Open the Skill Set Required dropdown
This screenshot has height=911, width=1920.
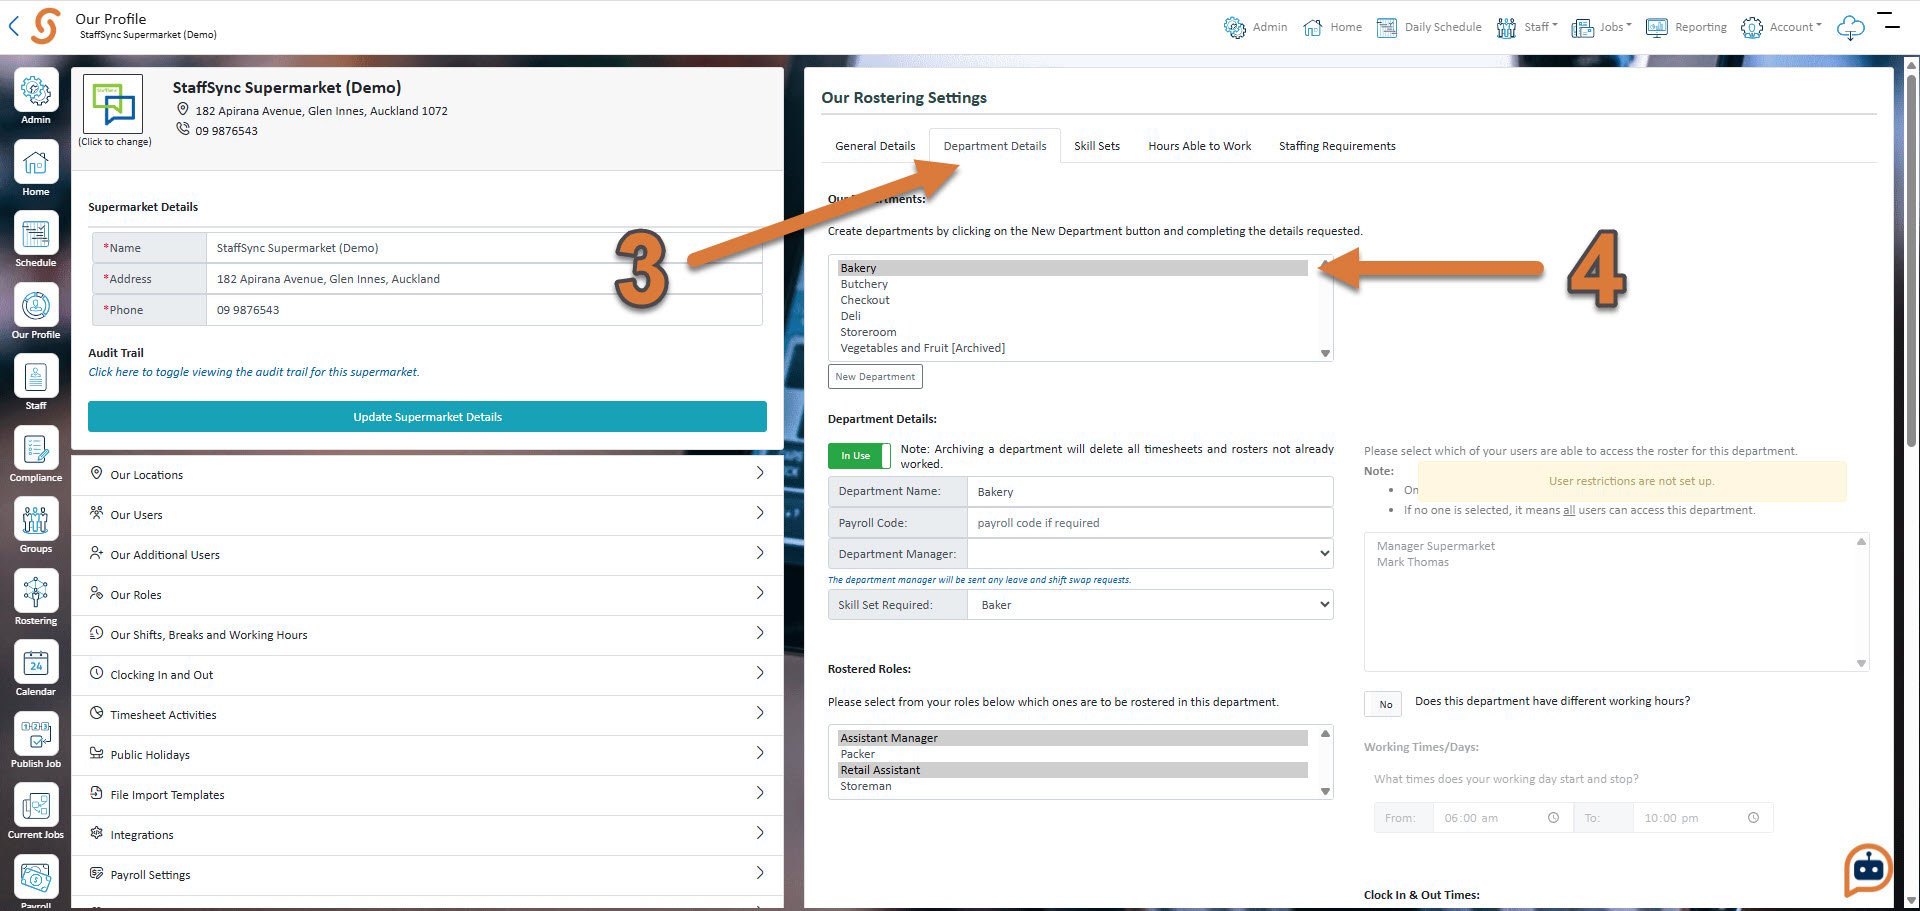point(1150,605)
